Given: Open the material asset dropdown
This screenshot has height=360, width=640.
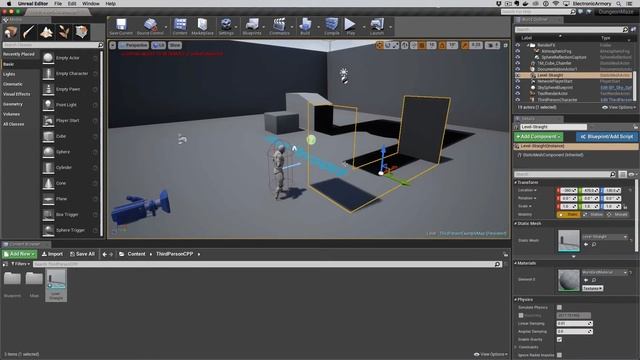Looking at the screenshot, I should pos(604,272).
